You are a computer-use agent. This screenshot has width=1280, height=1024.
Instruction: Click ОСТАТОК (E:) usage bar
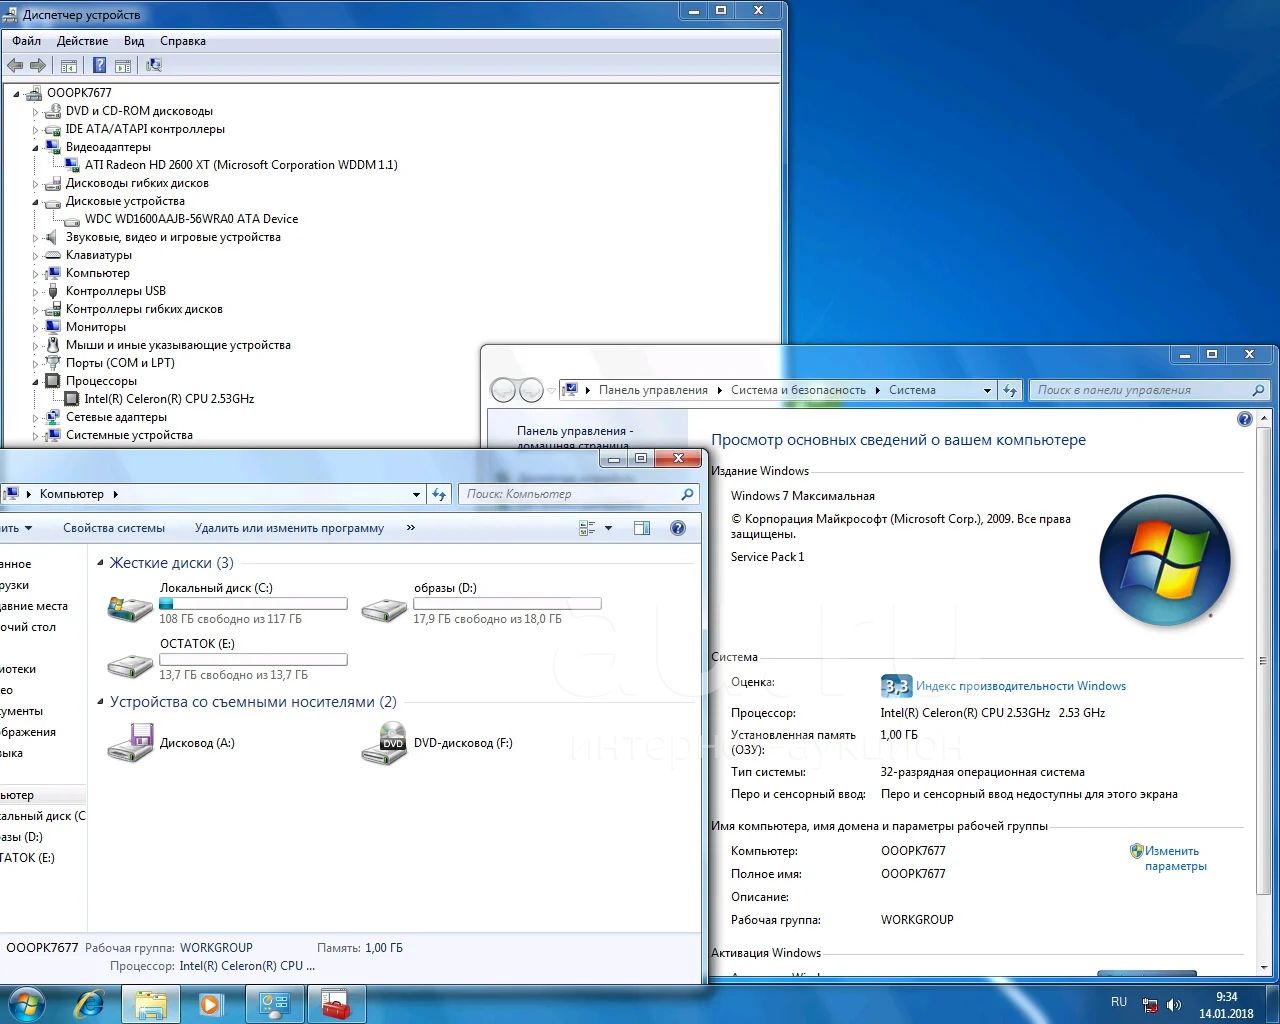tap(253, 660)
